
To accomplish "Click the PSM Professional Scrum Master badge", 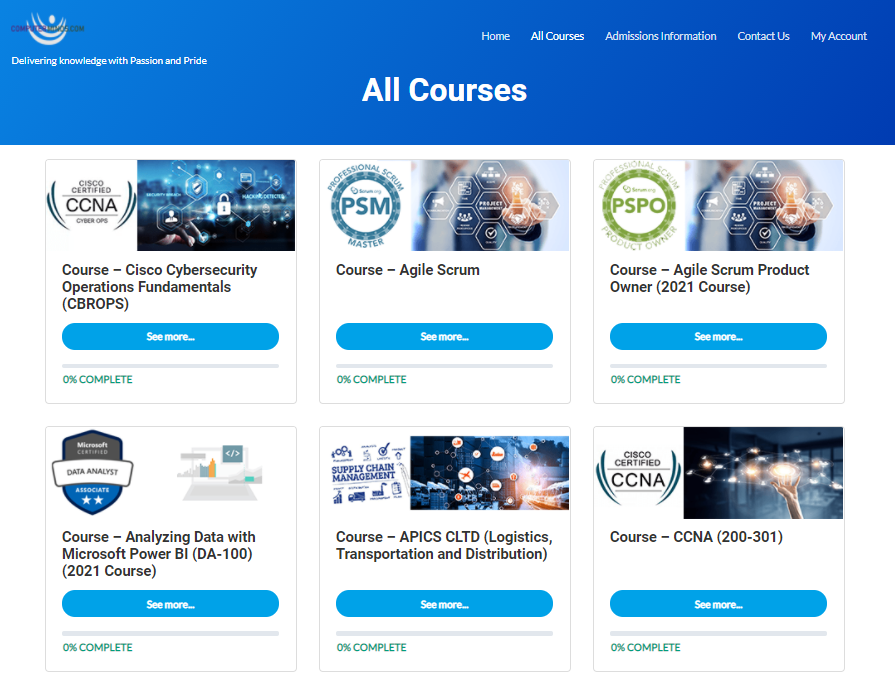I will (365, 205).
